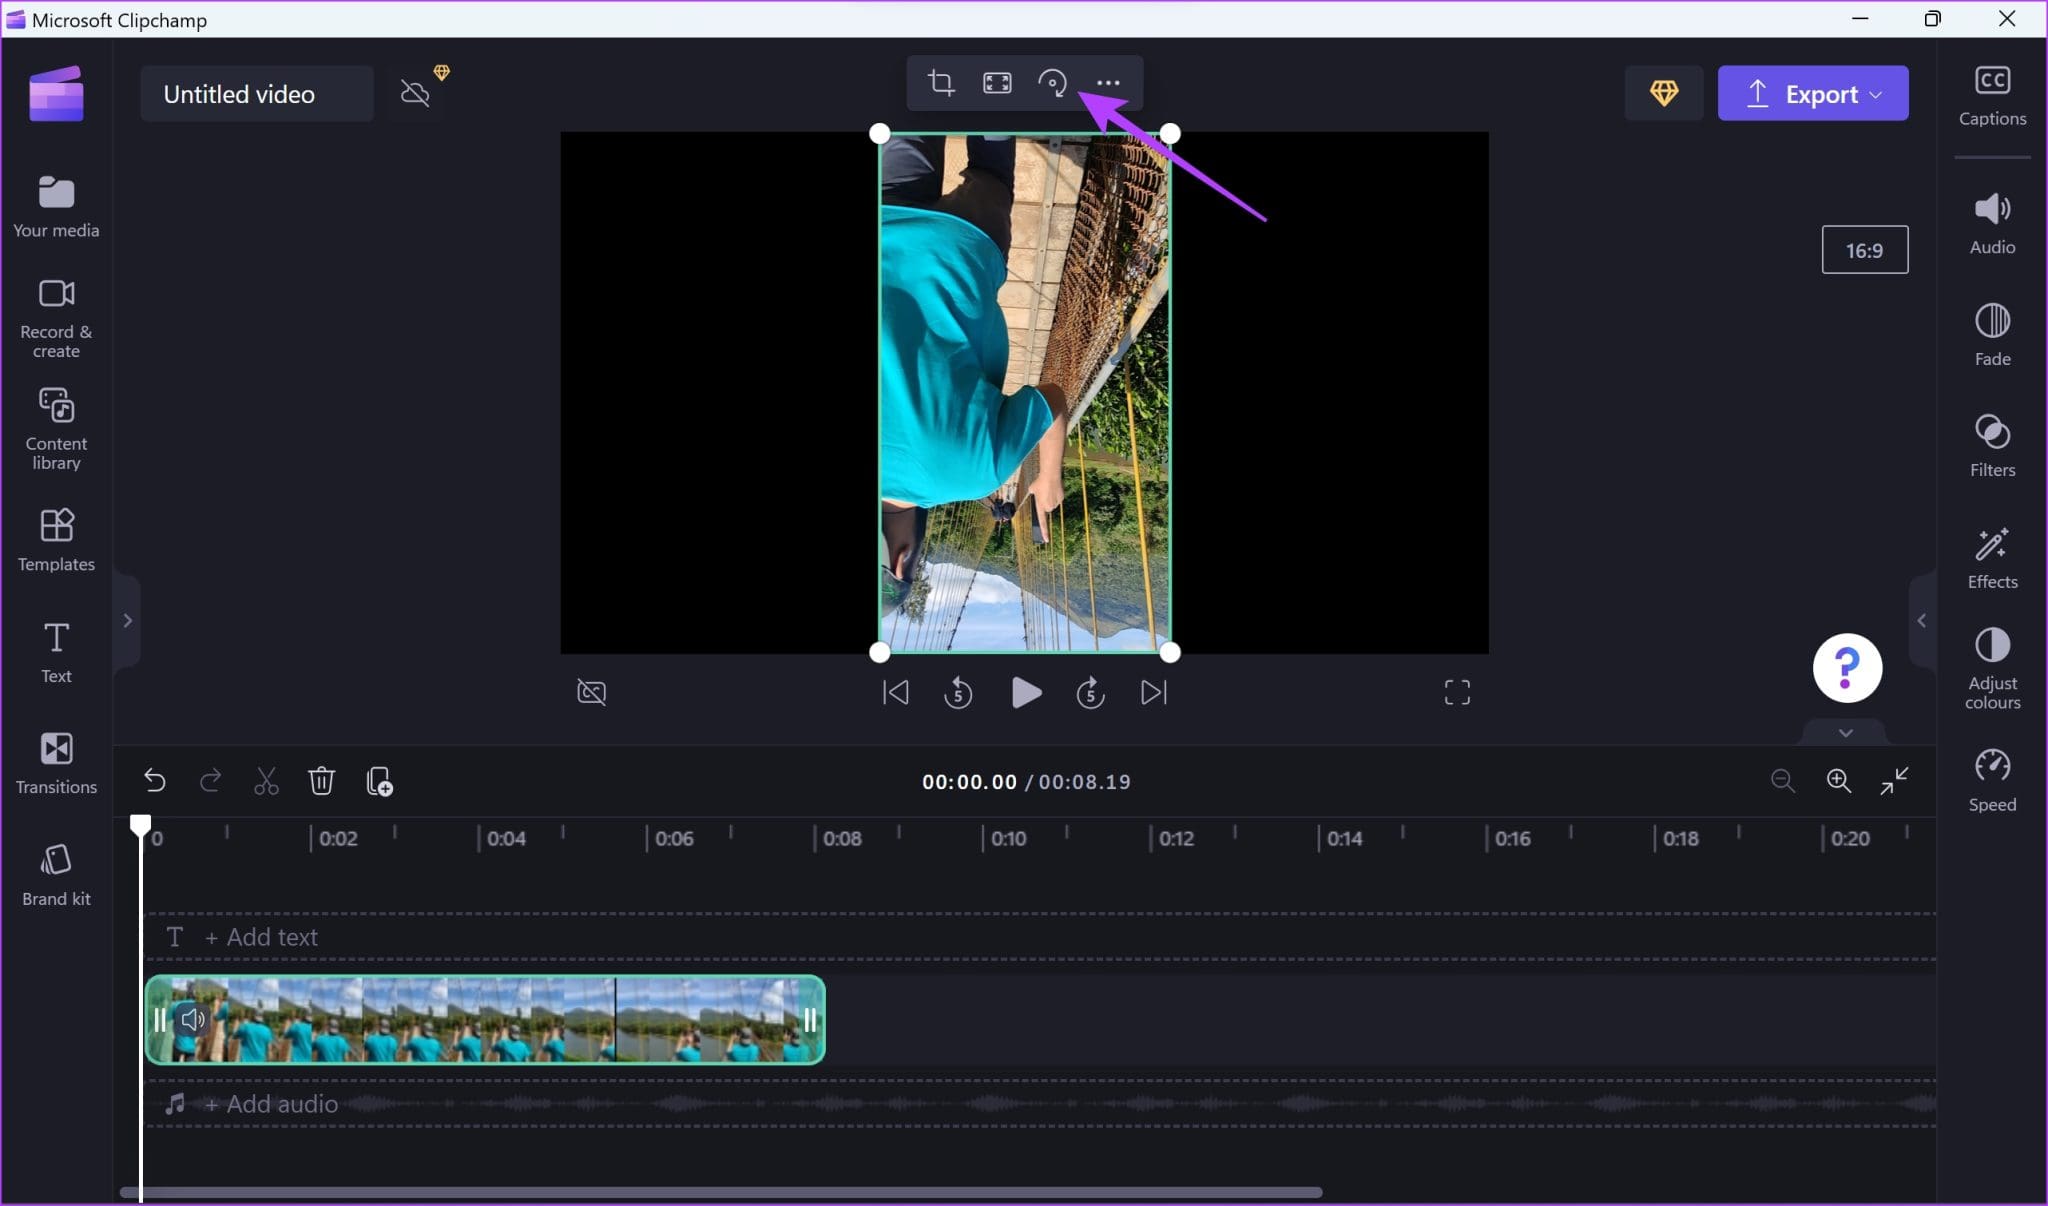Open the three-dot more options menu
Image resolution: width=2048 pixels, height=1206 pixels.
[1108, 83]
